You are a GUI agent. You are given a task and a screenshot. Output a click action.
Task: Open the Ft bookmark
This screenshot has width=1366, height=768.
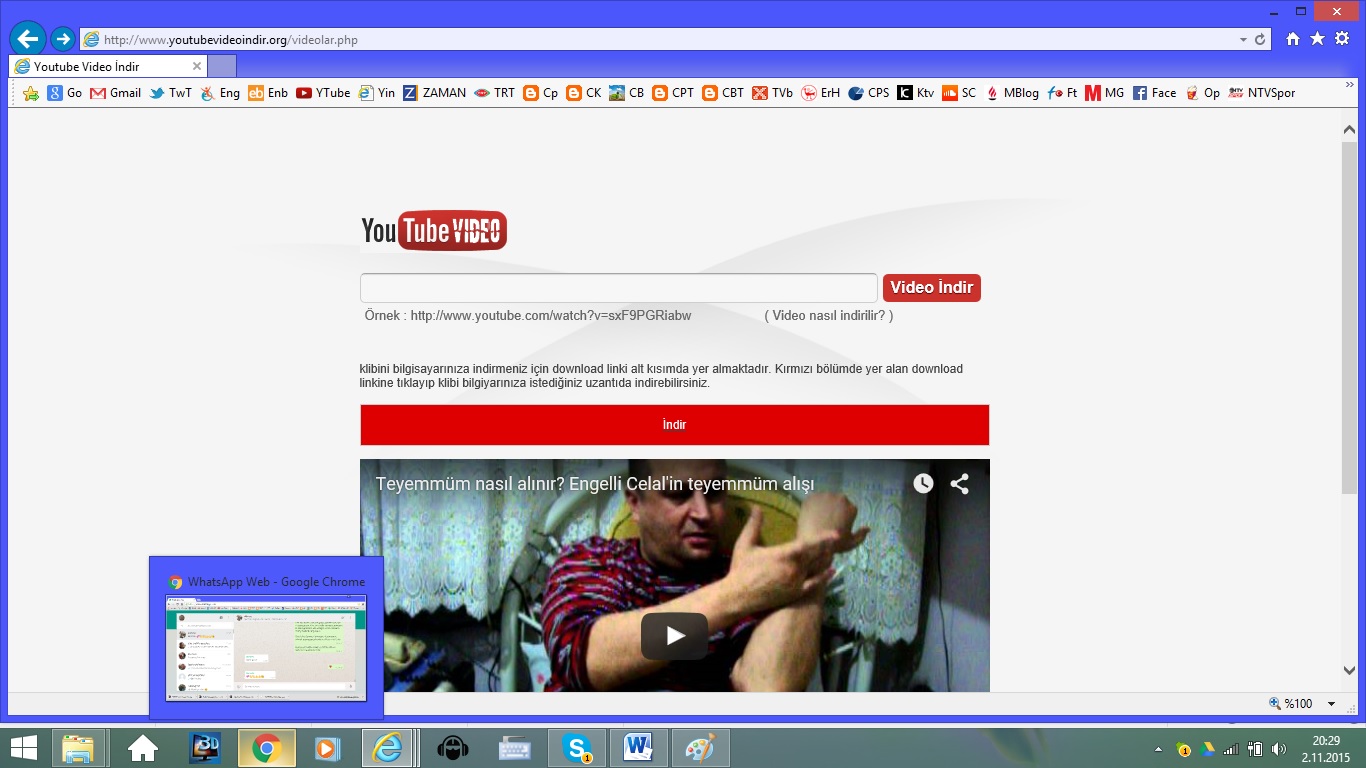[1062, 93]
